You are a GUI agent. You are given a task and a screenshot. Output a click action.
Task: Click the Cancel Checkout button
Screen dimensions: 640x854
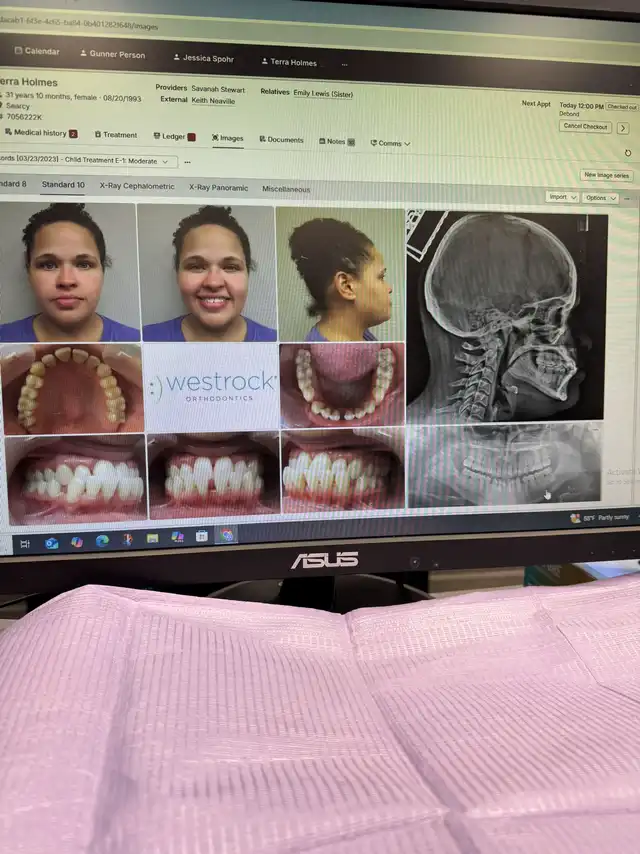585,127
